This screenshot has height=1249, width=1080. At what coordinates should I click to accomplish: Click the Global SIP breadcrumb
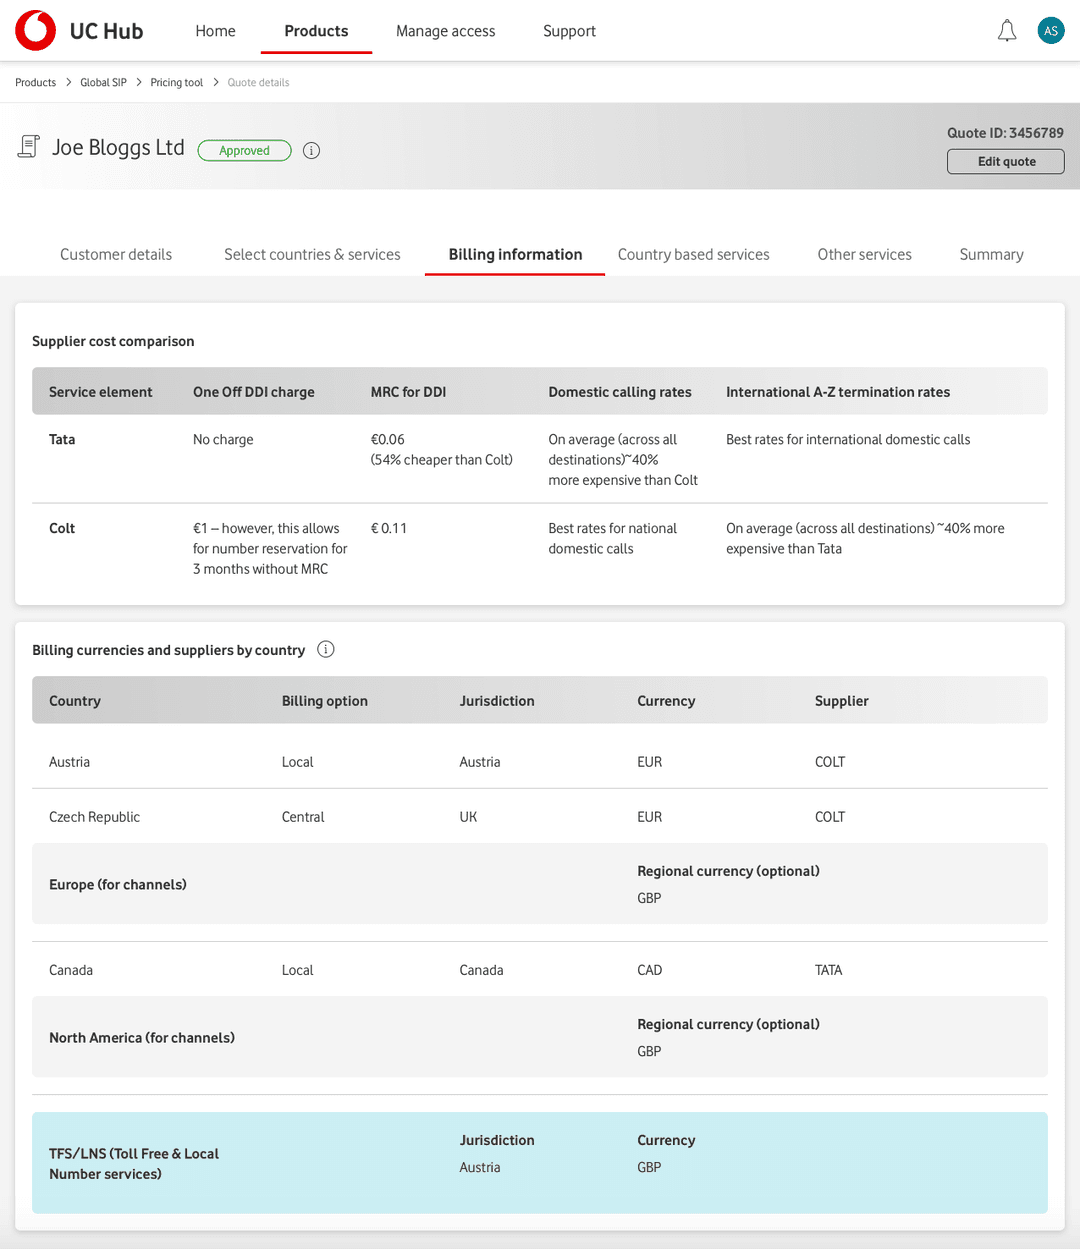click(103, 83)
